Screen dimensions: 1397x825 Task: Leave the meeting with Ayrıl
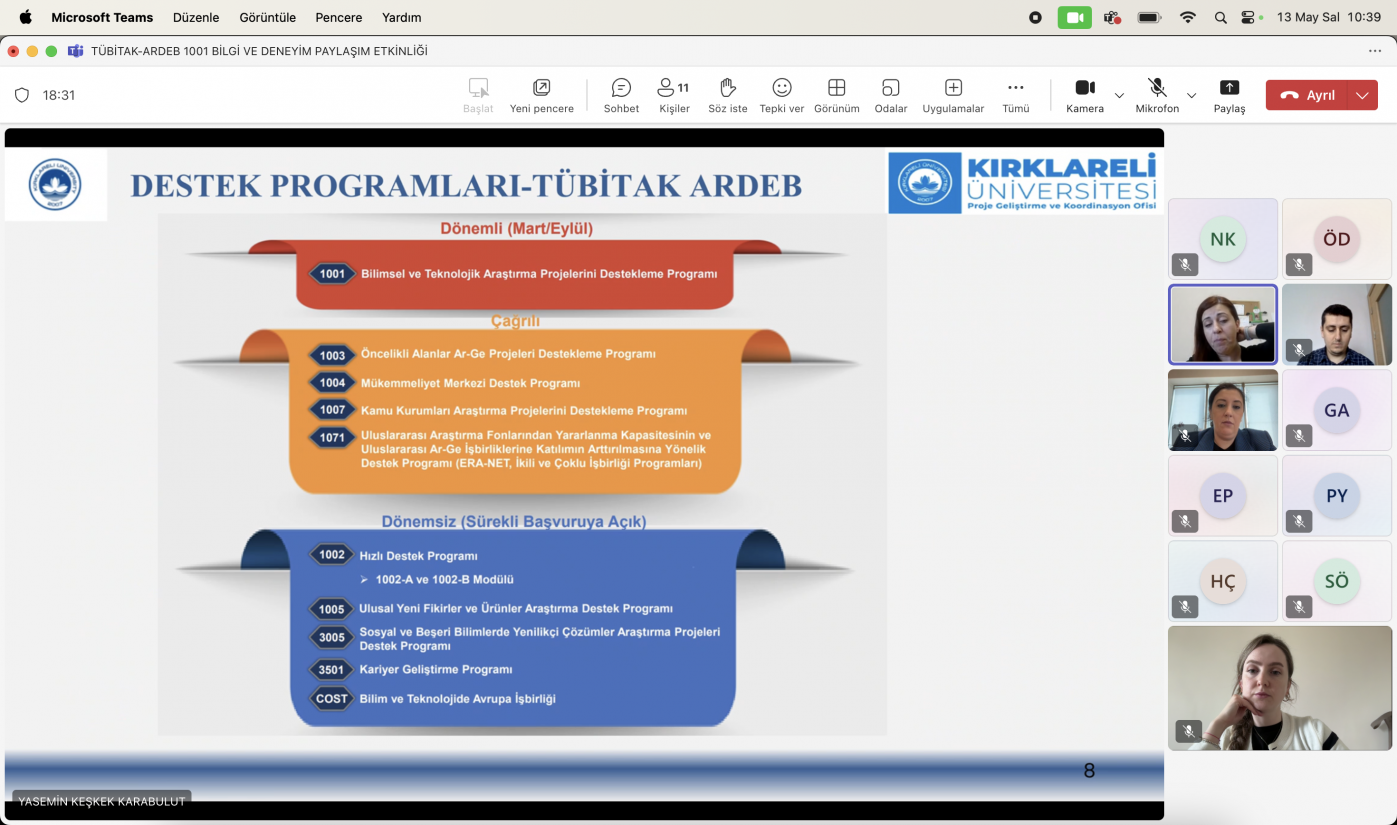(1308, 95)
